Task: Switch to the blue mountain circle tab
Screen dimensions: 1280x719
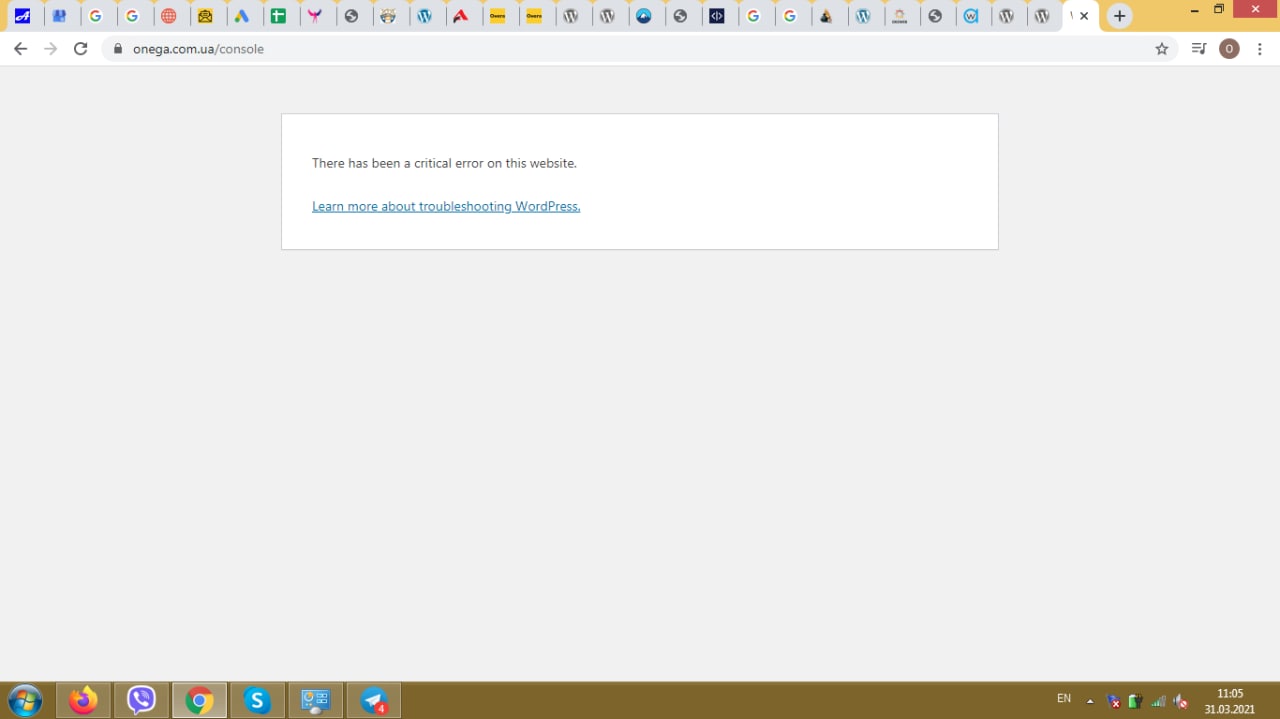Action: [644, 16]
